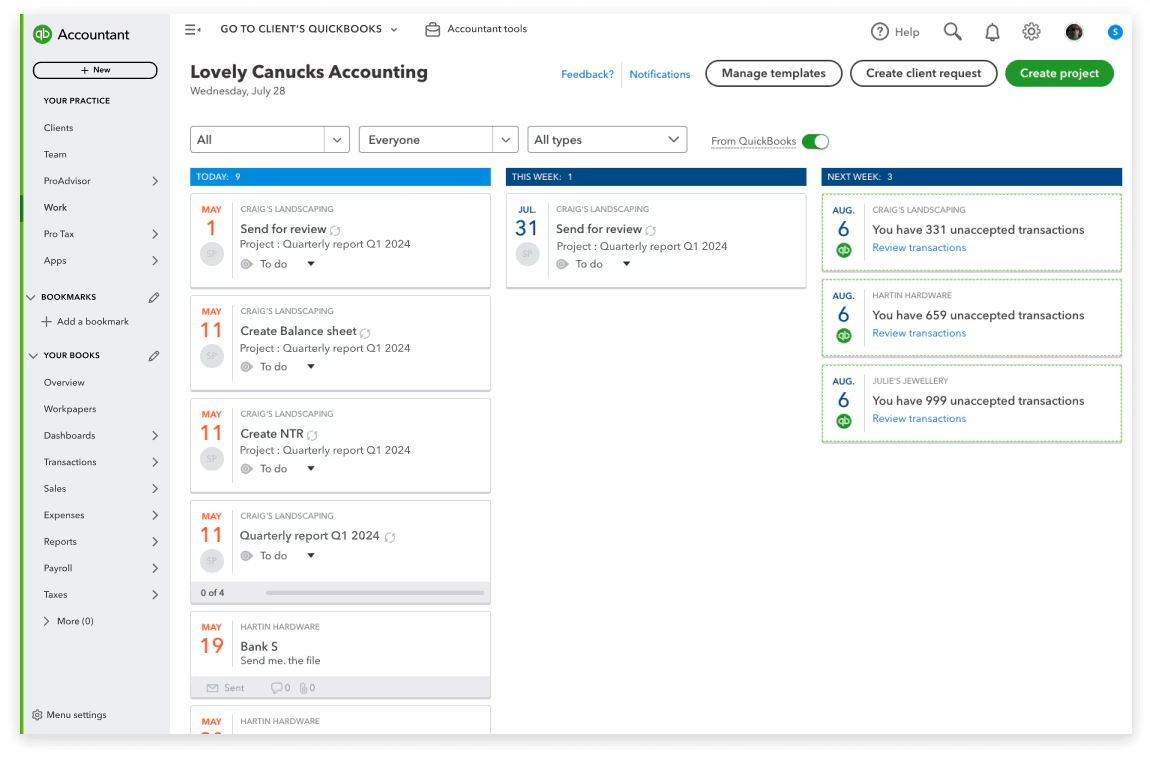Click the comments icon on Bank S card
The height and width of the screenshot is (757, 1150).
(276, 687)
